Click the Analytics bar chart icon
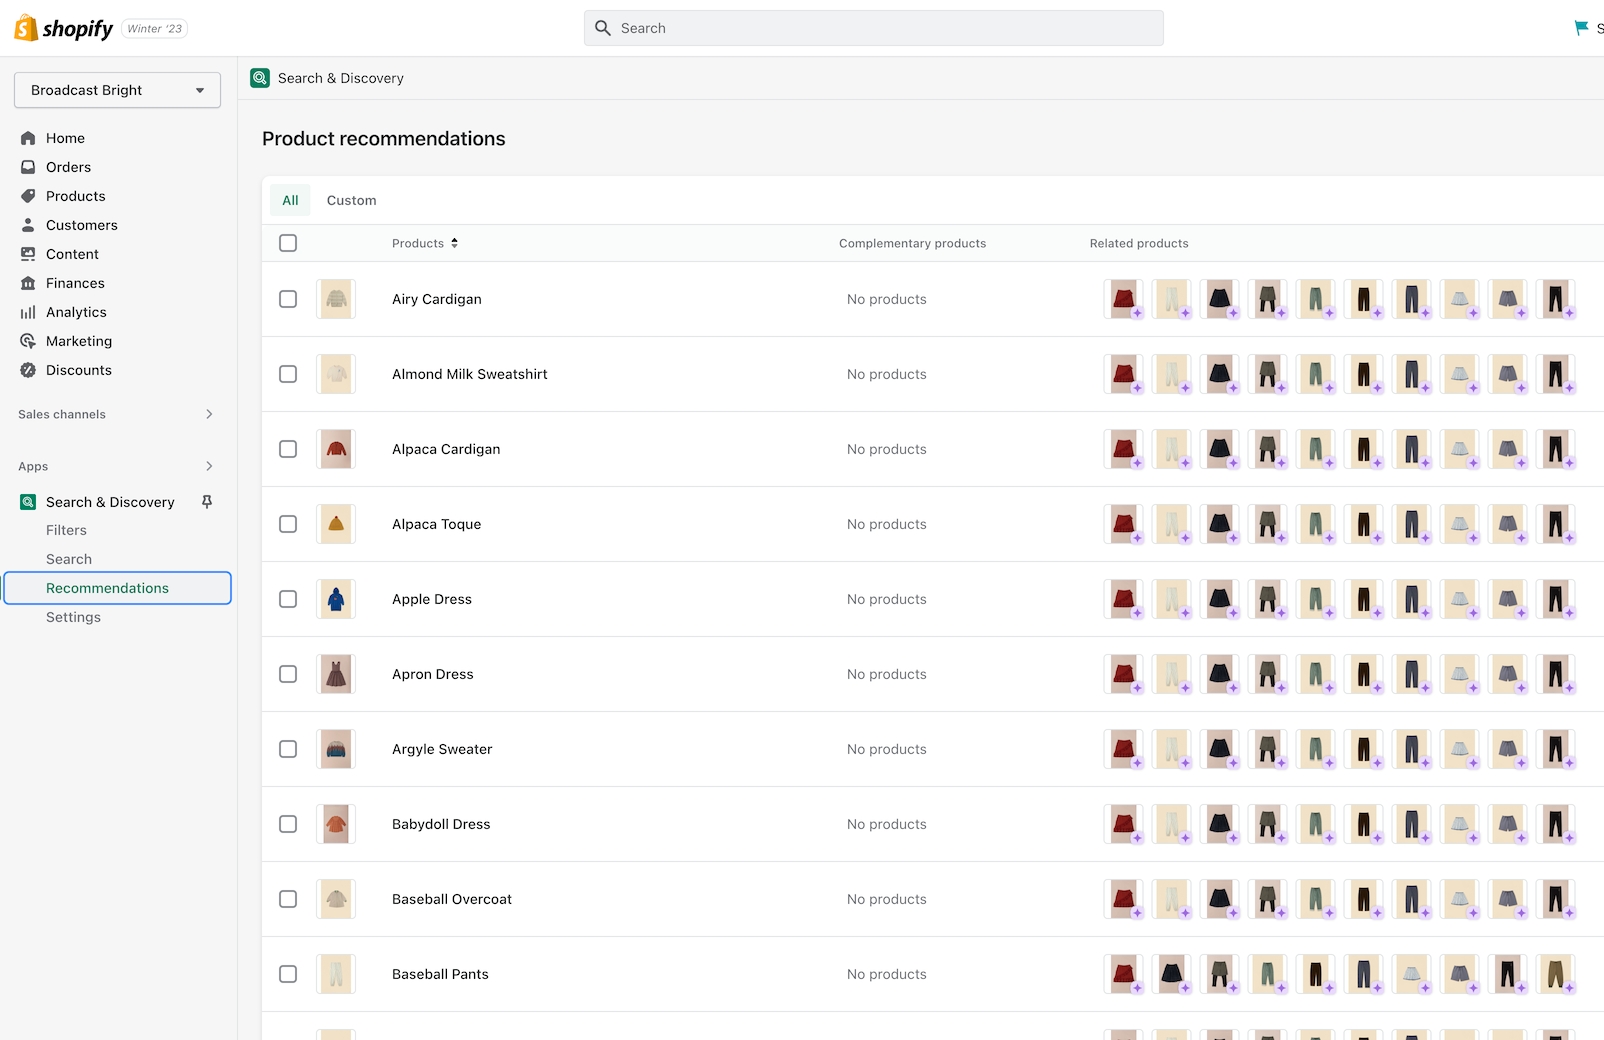1604x1040 pixels. tap(28, 312)
